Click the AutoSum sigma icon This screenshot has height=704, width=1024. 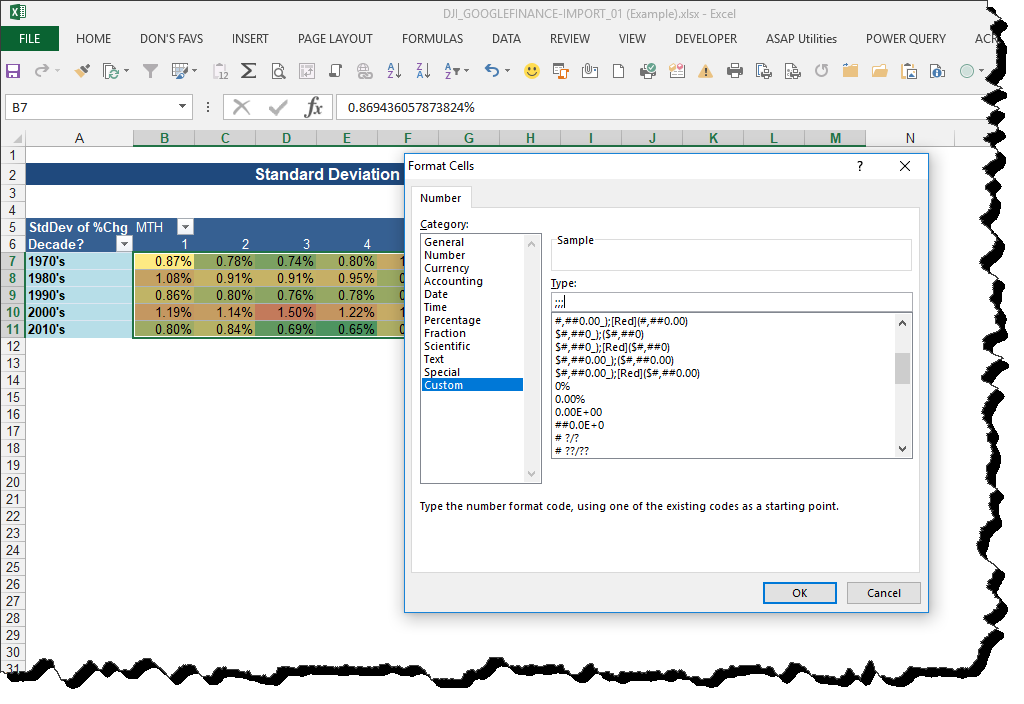point(248,71)
